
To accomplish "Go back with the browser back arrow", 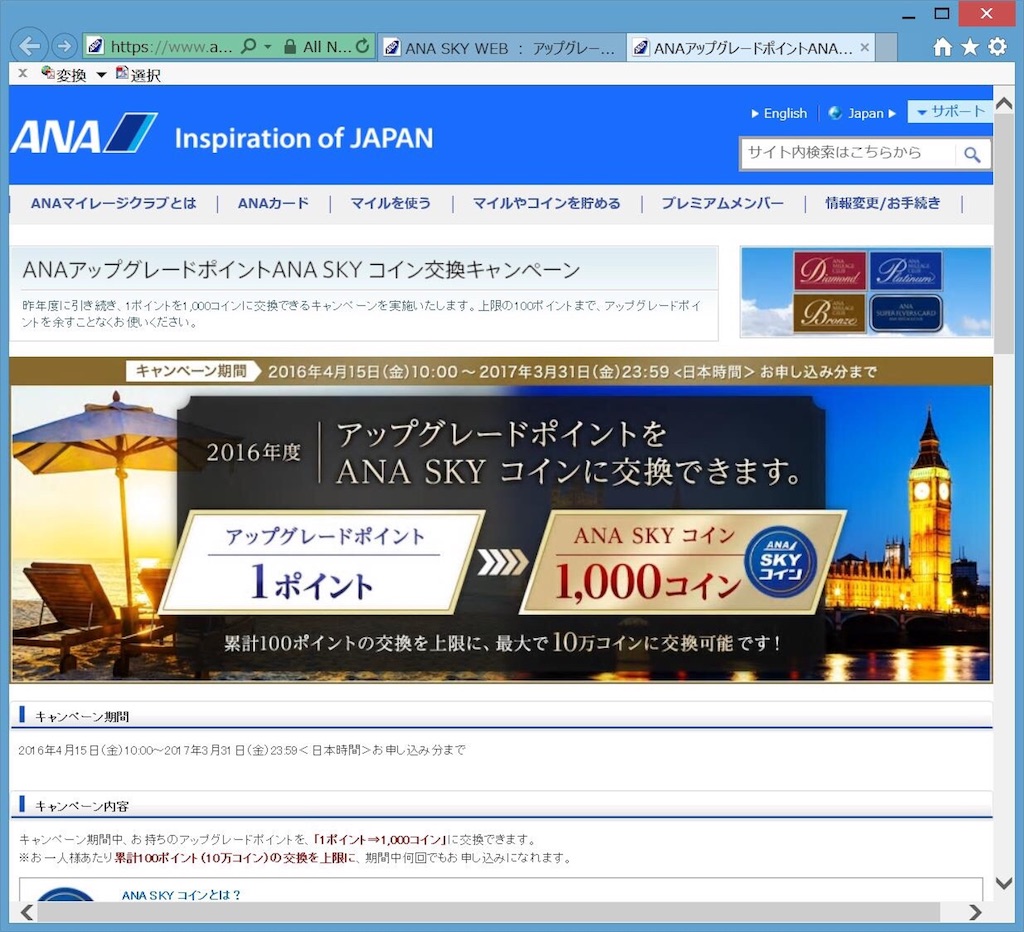I will pos(29,46).
